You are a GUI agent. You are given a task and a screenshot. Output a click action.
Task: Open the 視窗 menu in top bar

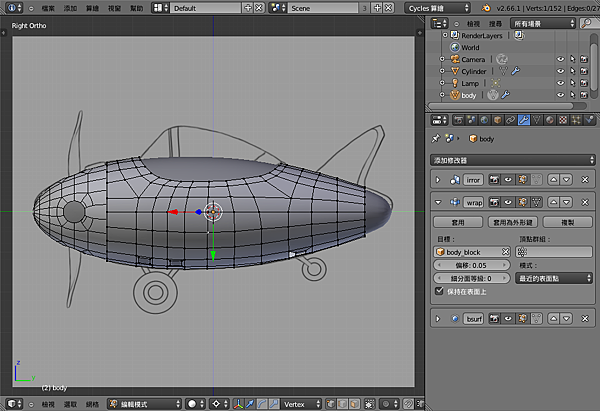tap(114, 8)
